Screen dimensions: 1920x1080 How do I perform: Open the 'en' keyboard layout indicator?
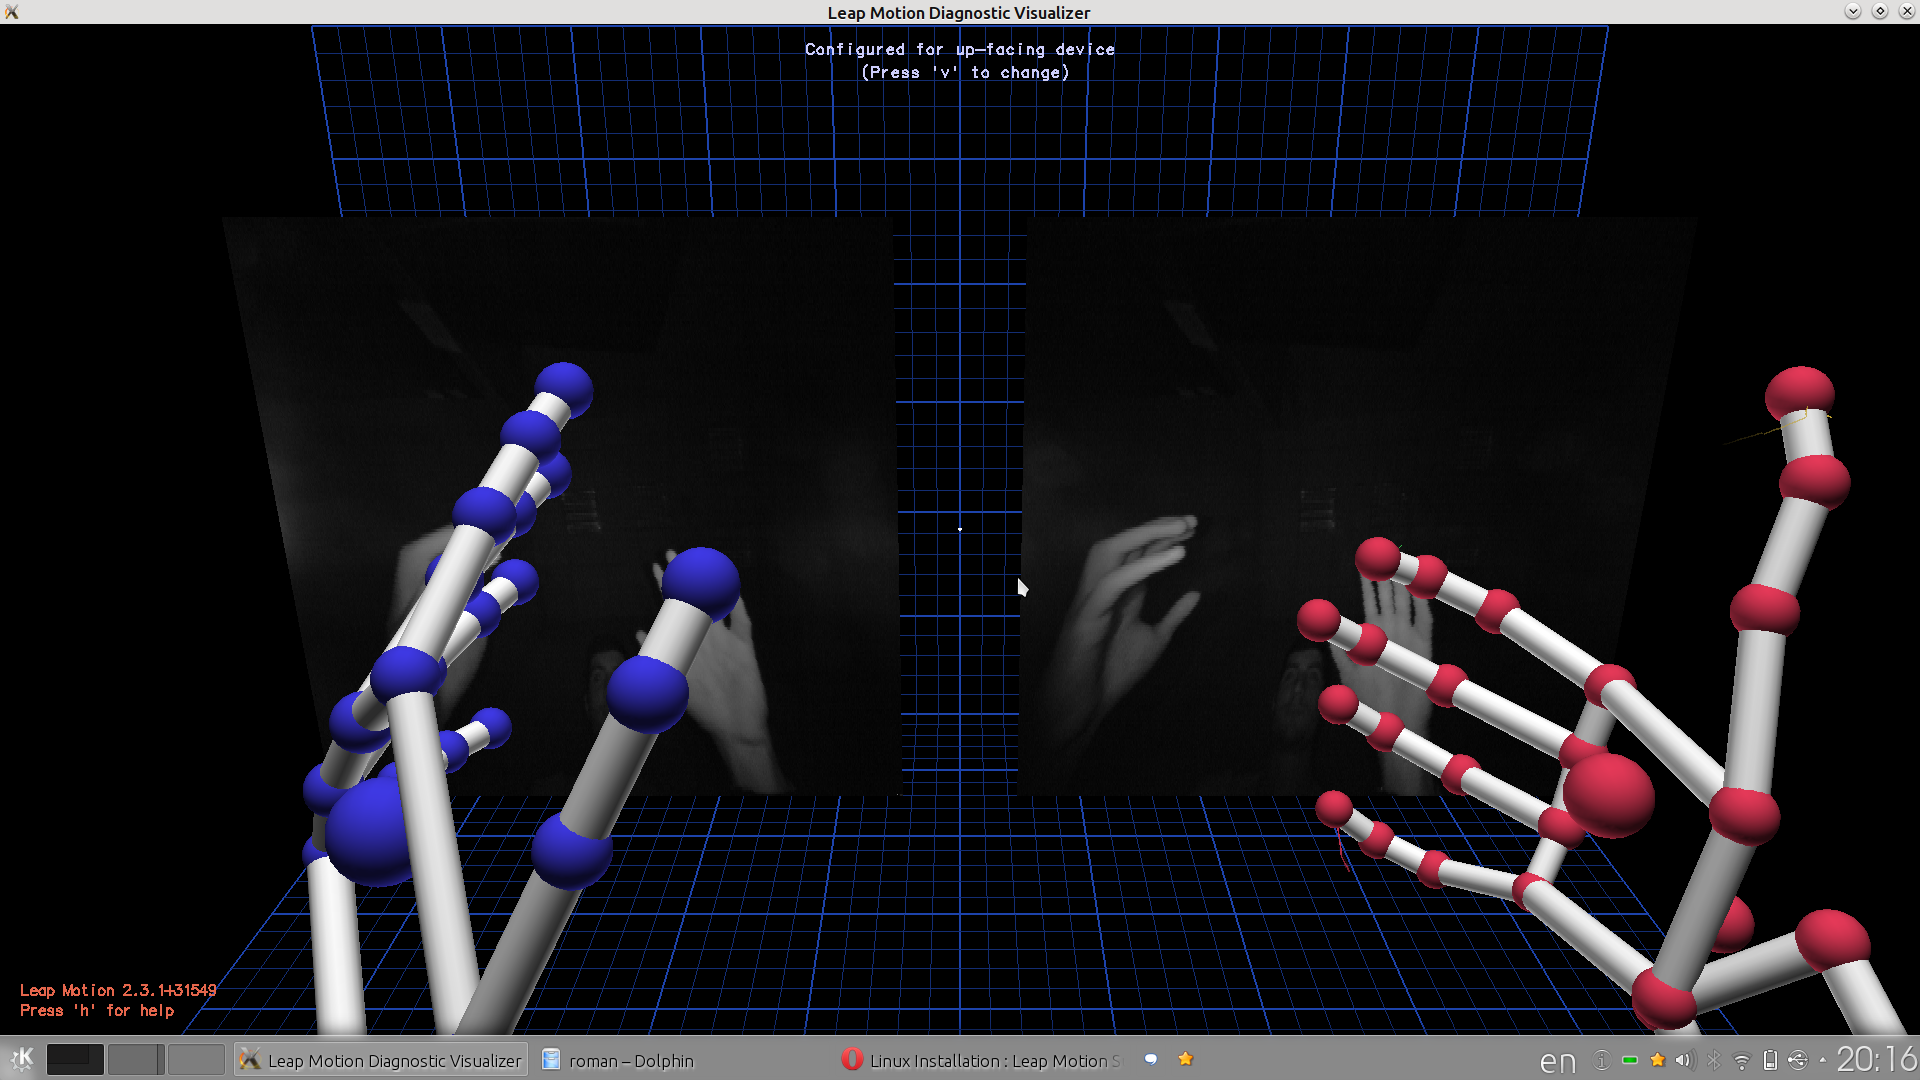[1557, 1061]
